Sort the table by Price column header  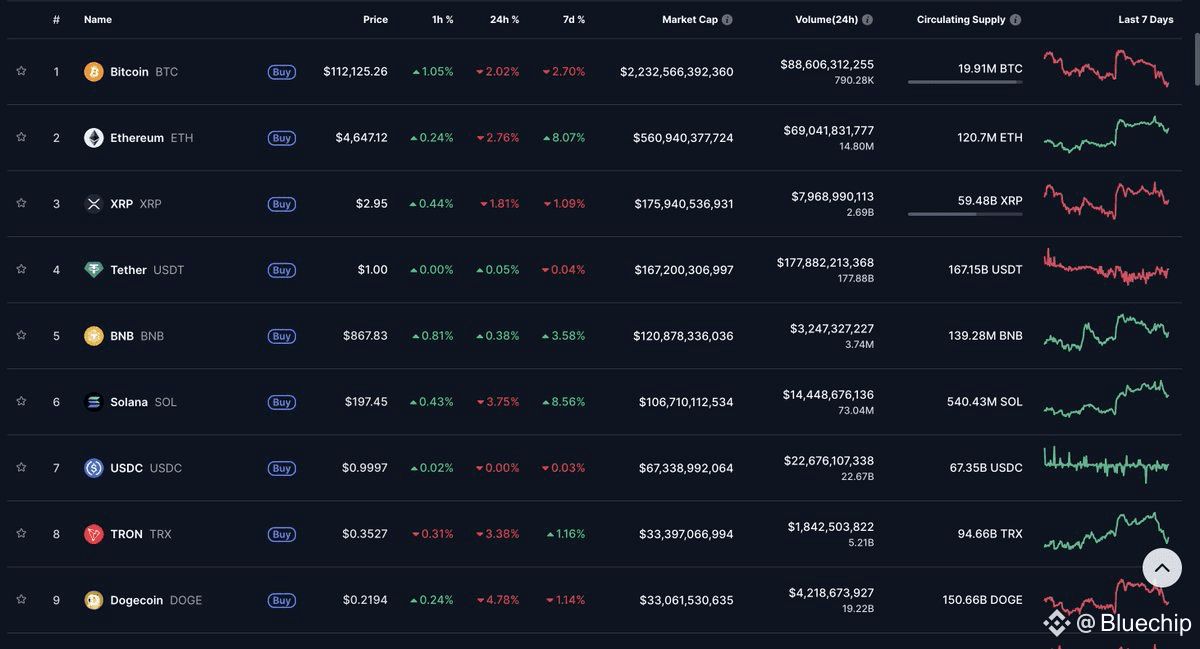[375, 20]
